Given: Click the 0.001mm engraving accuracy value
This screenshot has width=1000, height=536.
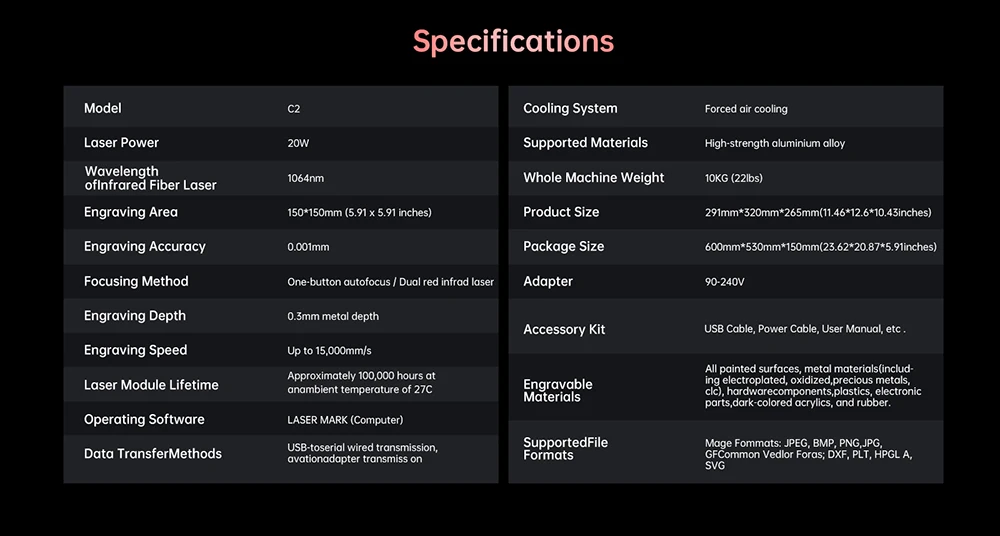Looking at the screenshot, I should click(x=308, y=247).
